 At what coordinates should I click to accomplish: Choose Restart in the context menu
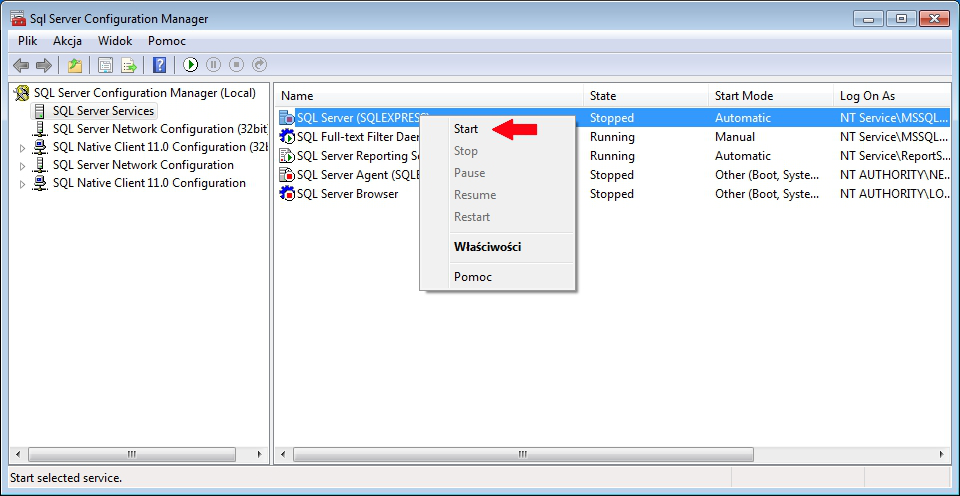click(472, 217)
